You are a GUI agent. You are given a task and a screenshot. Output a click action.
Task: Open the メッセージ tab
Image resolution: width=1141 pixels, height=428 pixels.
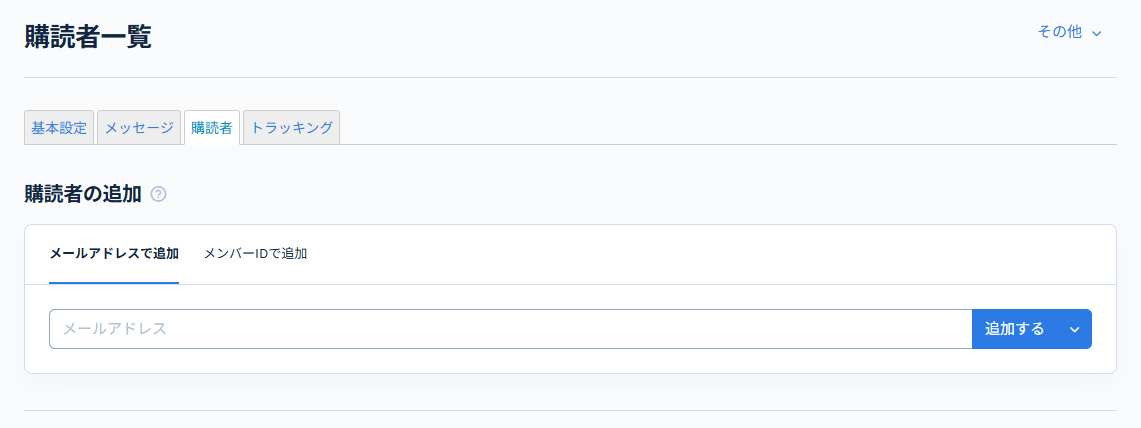click(x=139, y=128)
